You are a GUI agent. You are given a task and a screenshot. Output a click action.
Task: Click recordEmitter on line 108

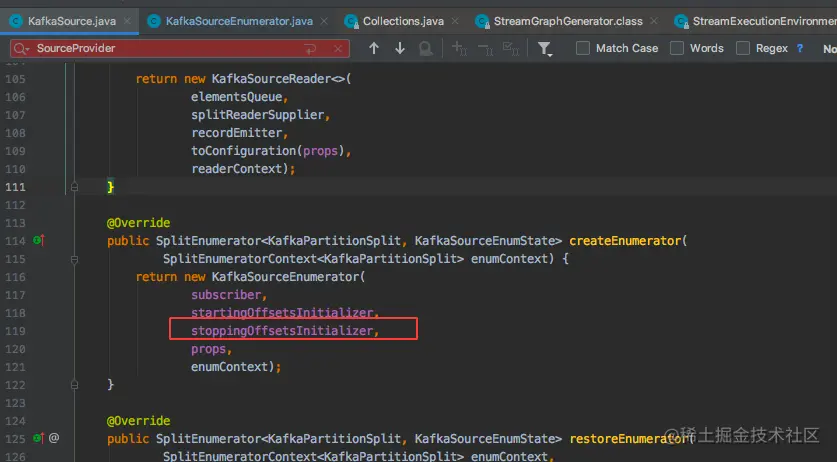click(x=236, y=133)
